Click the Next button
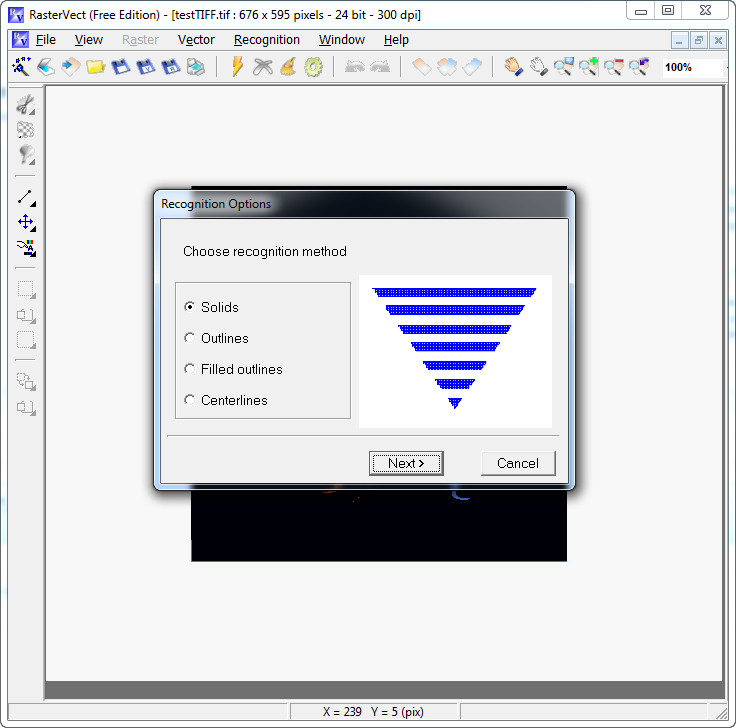 click(x=406, y=463)
